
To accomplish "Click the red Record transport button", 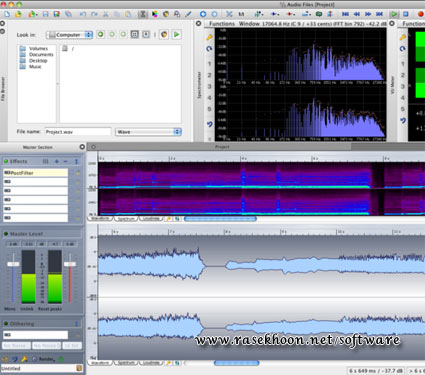I will [x=421, y=14].
